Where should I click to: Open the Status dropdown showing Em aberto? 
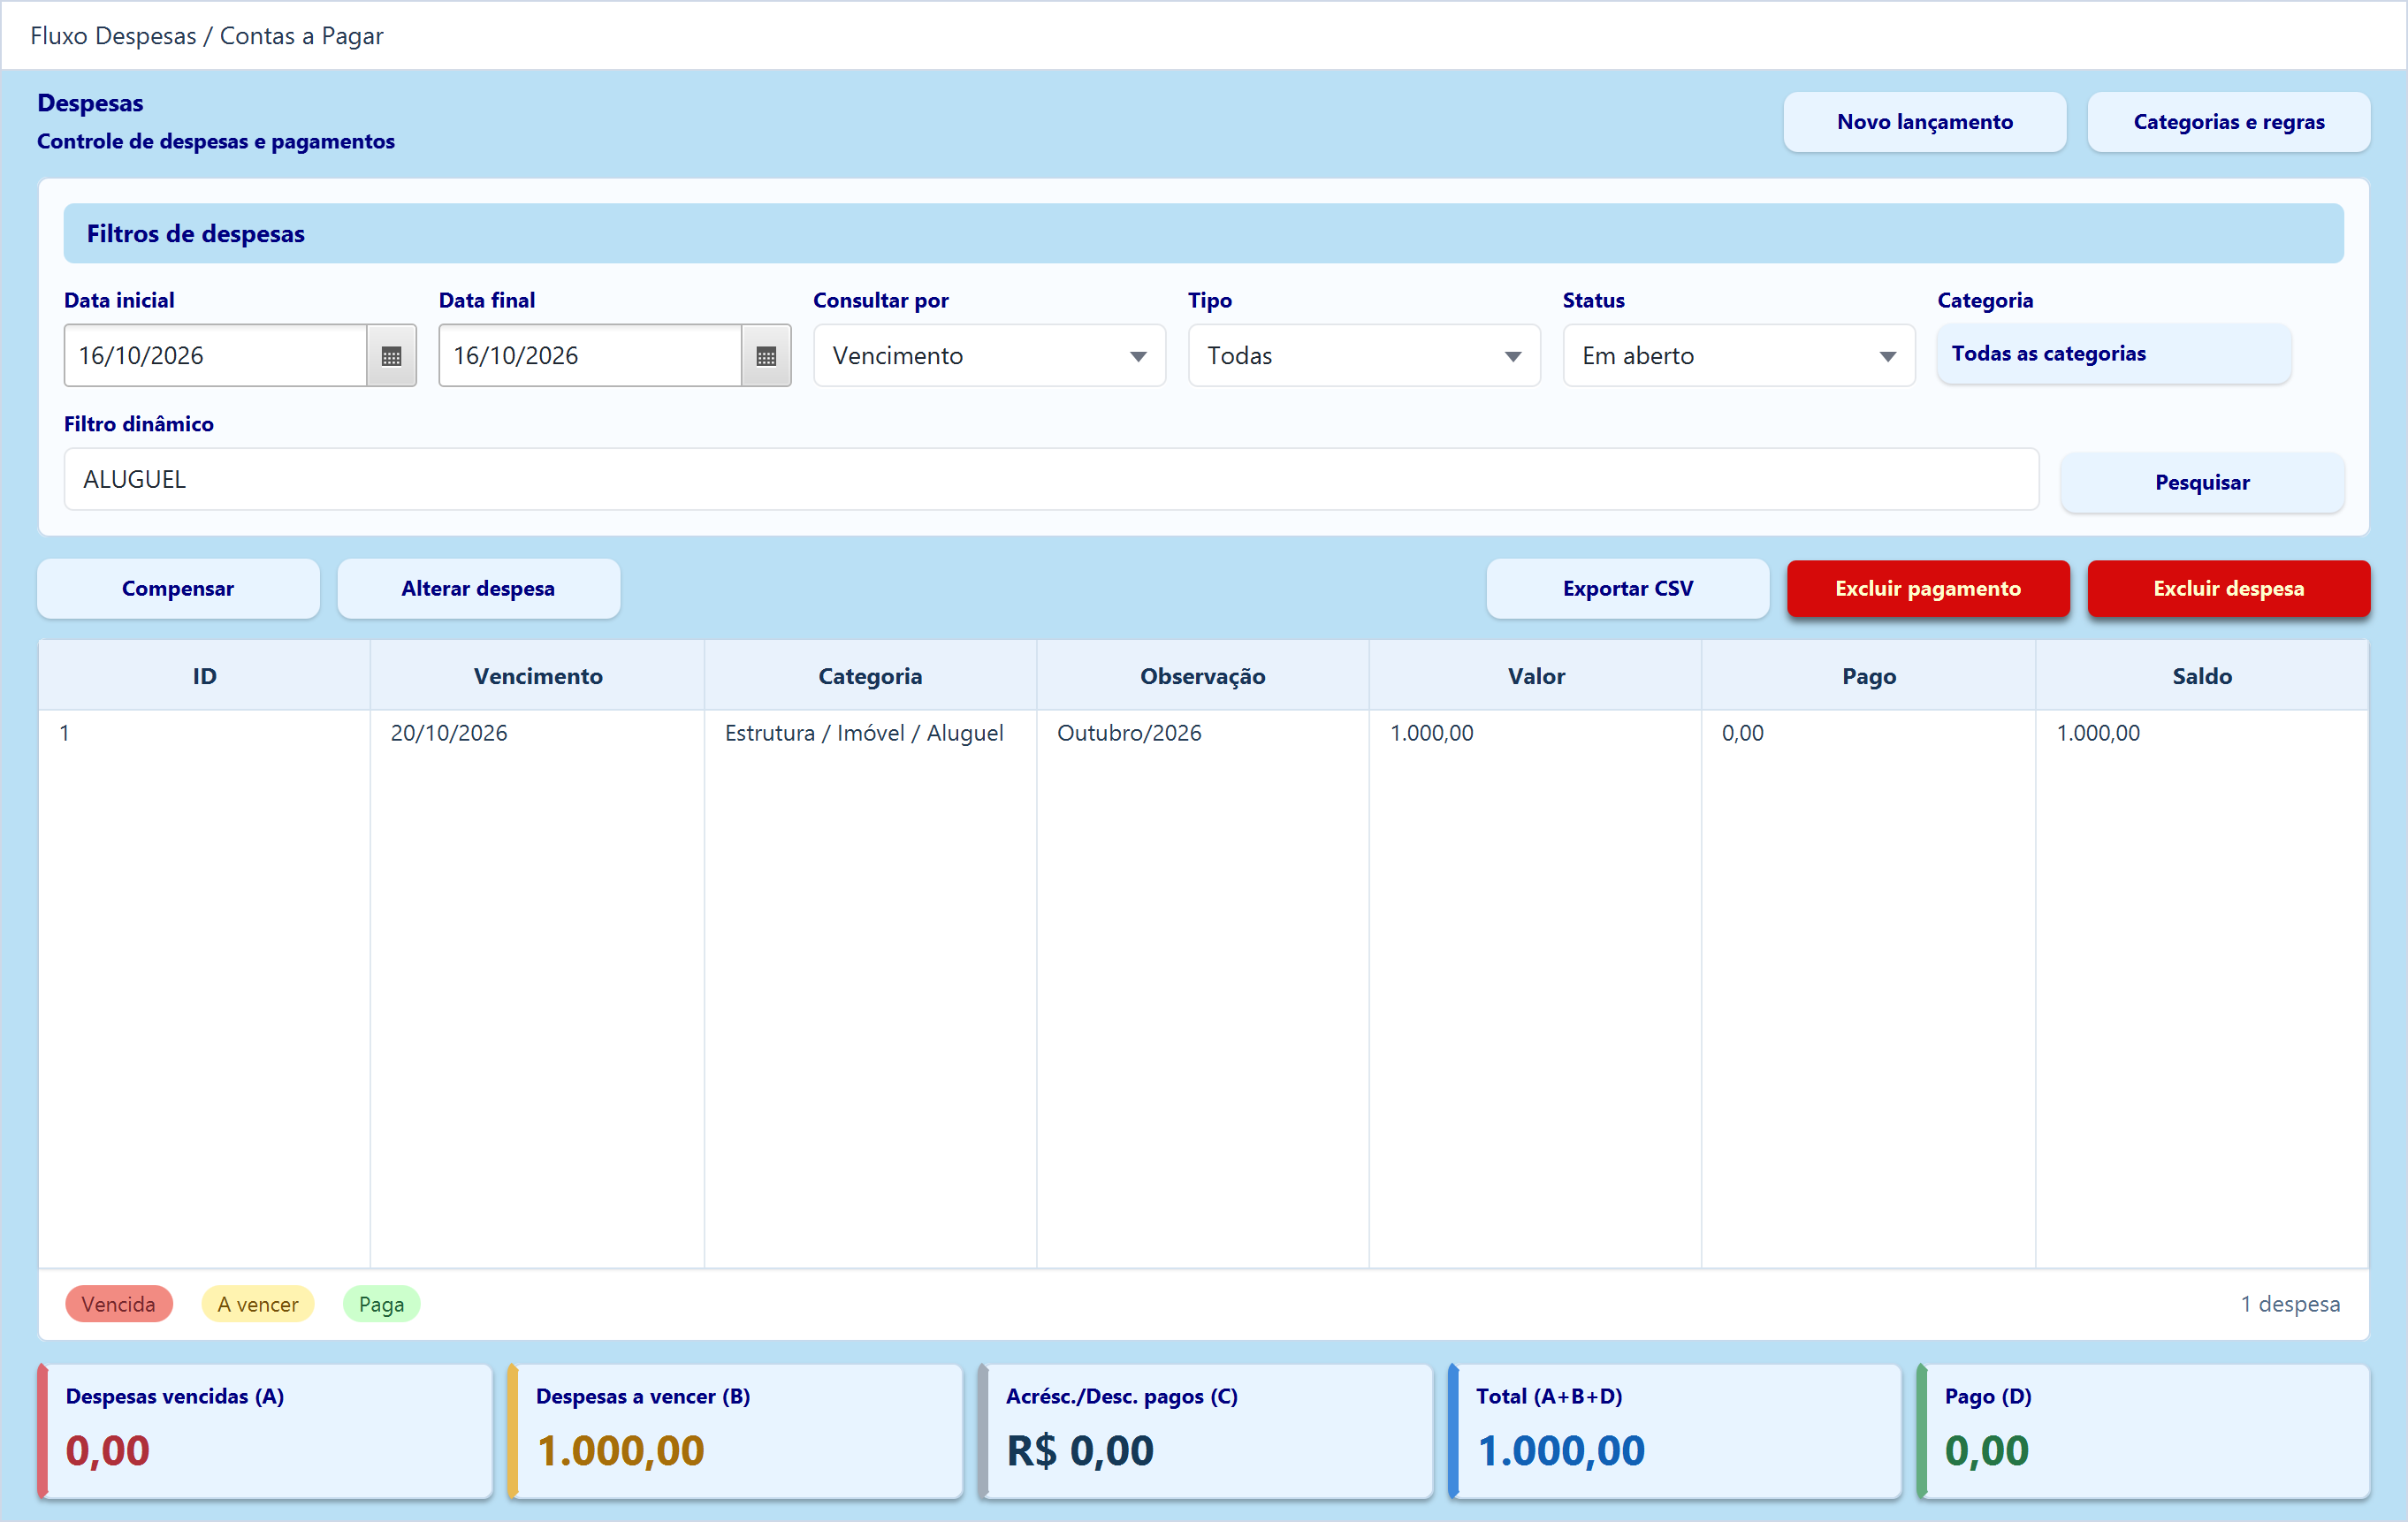click(x=1739, y=356)
